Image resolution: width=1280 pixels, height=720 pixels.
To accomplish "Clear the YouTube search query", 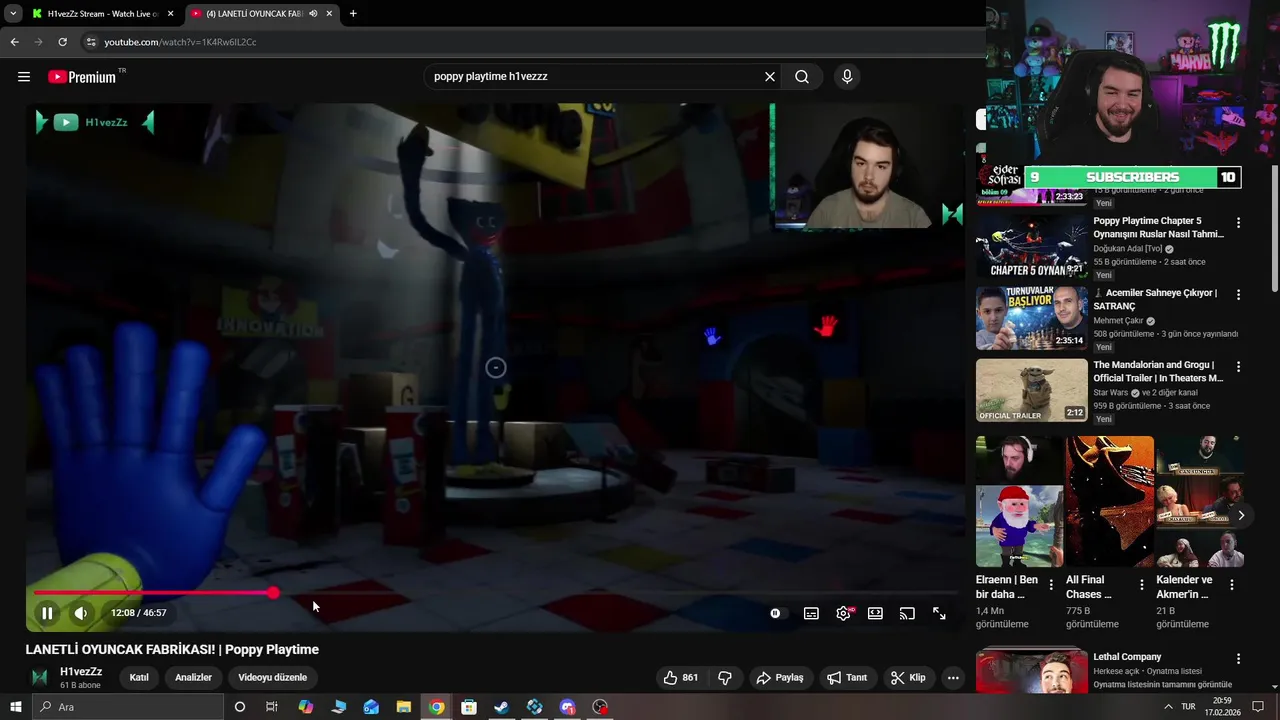I will tap(770, 77).
